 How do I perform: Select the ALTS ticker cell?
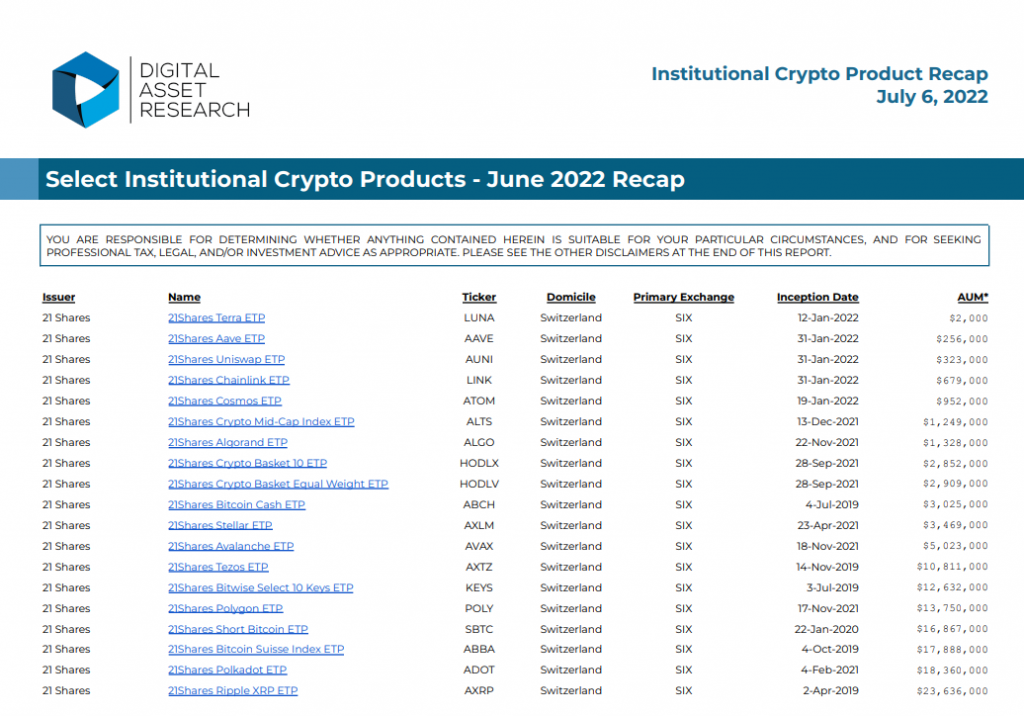pyautogui.click(x=479, y=422)
